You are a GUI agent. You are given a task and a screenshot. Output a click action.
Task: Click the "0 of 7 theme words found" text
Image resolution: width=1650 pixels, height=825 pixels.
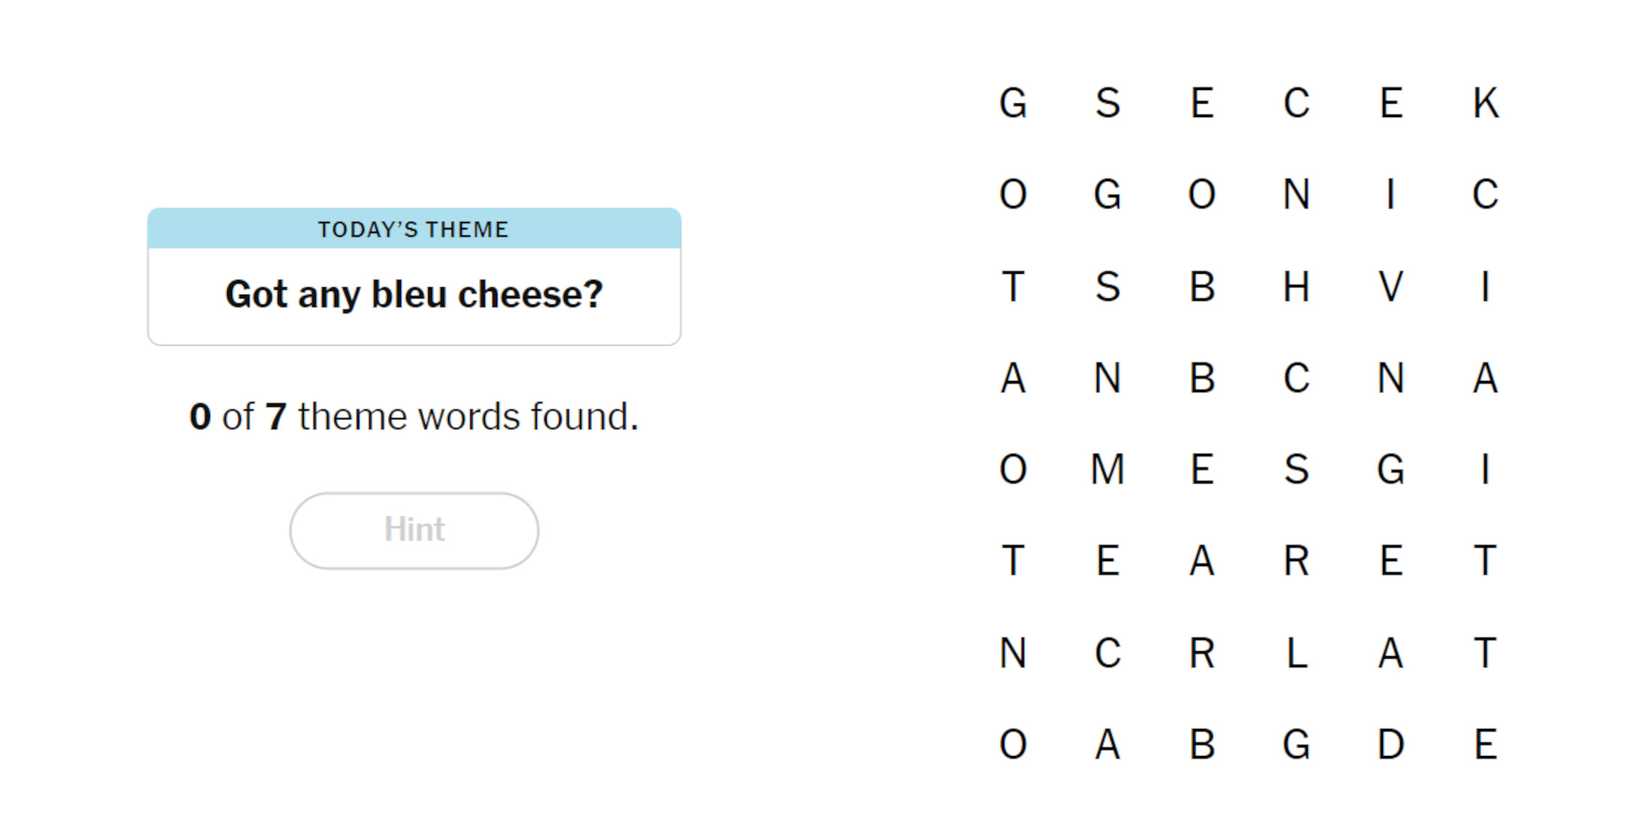click(414, 417)
